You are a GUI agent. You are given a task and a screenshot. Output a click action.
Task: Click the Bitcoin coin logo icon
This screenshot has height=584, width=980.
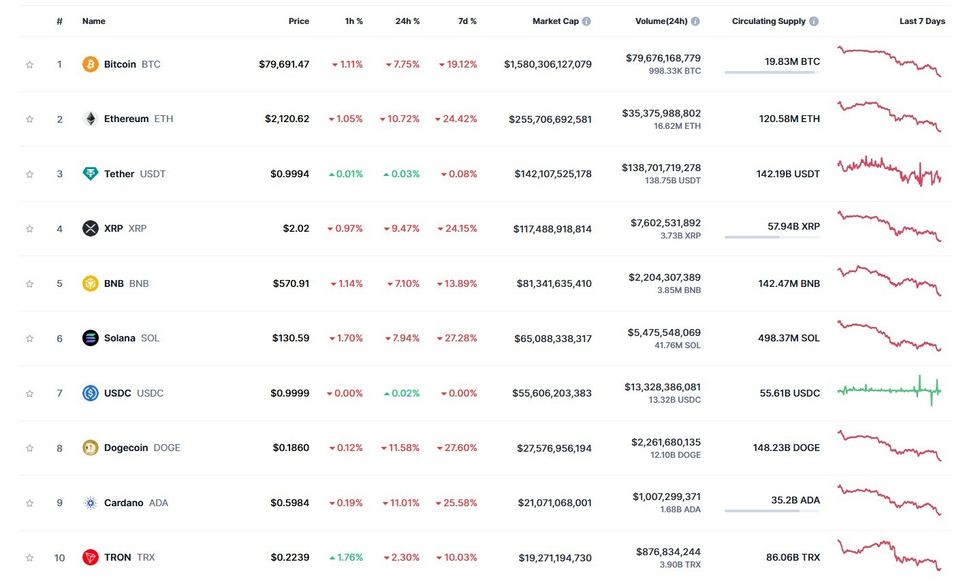click(x=90, y=64)
